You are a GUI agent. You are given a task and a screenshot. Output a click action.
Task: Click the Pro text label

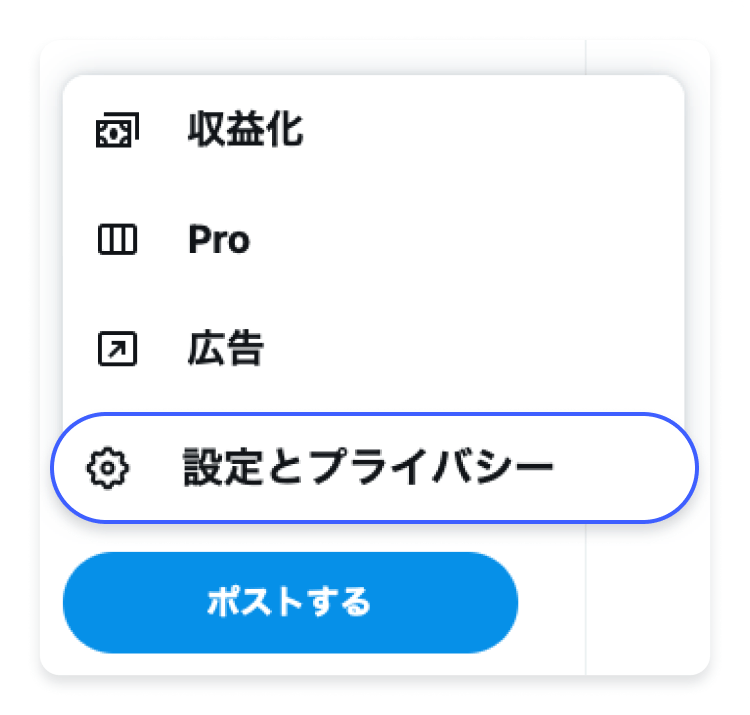point(219,240)
